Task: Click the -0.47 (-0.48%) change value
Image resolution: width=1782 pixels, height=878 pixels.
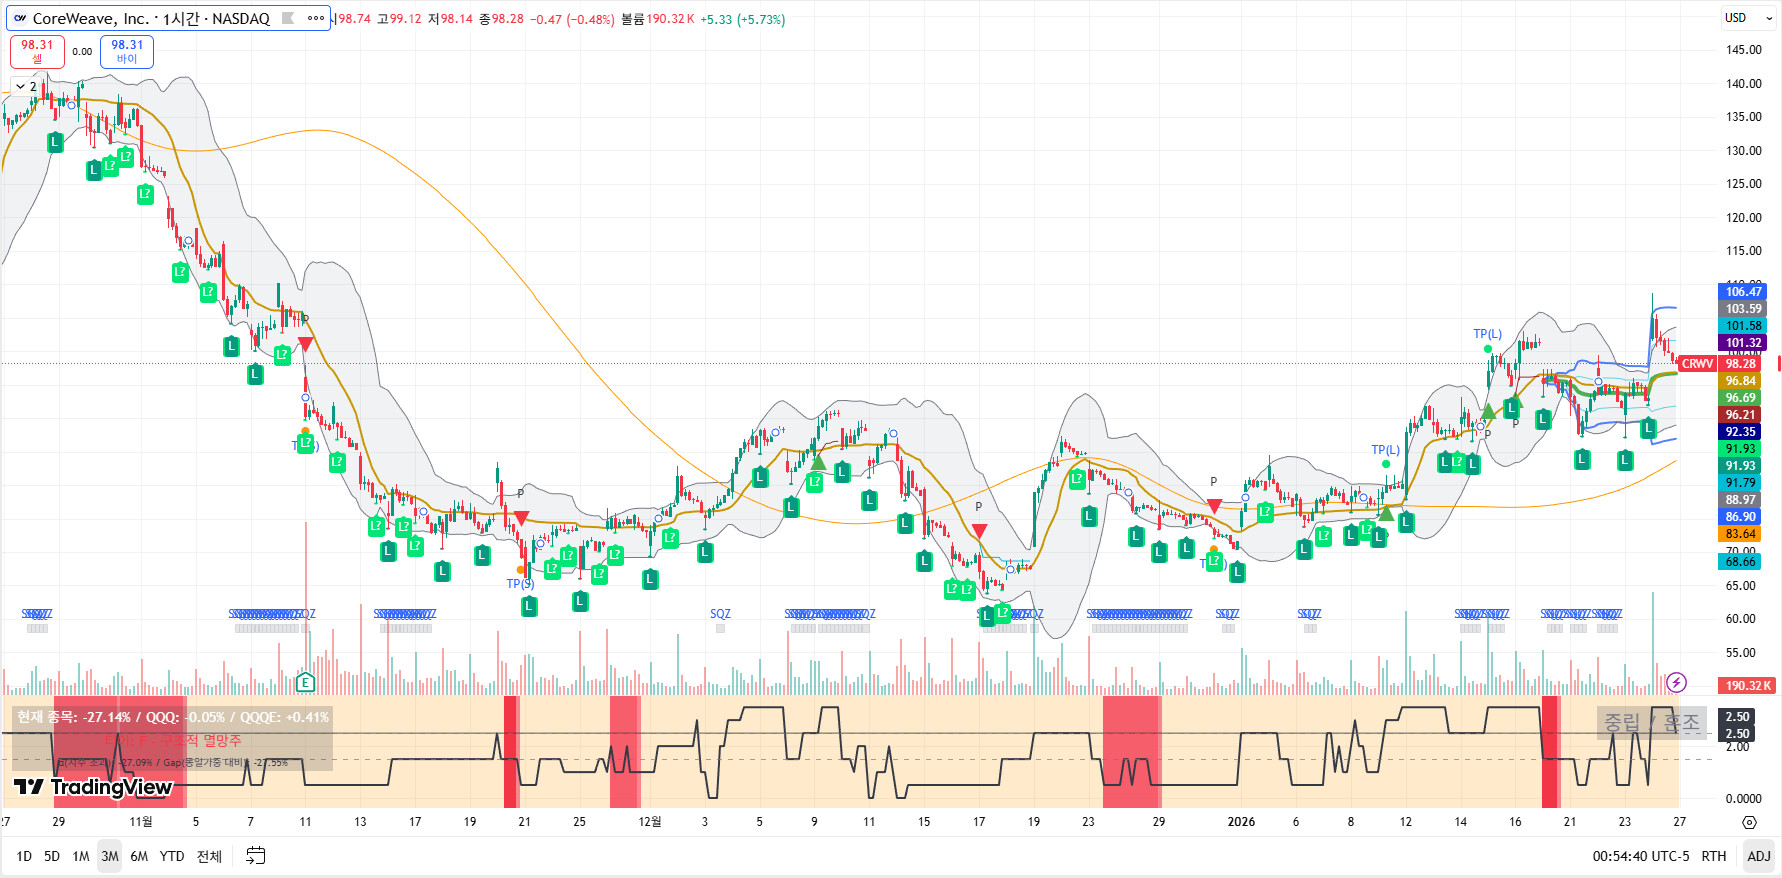Action: (x=572, y=19)
